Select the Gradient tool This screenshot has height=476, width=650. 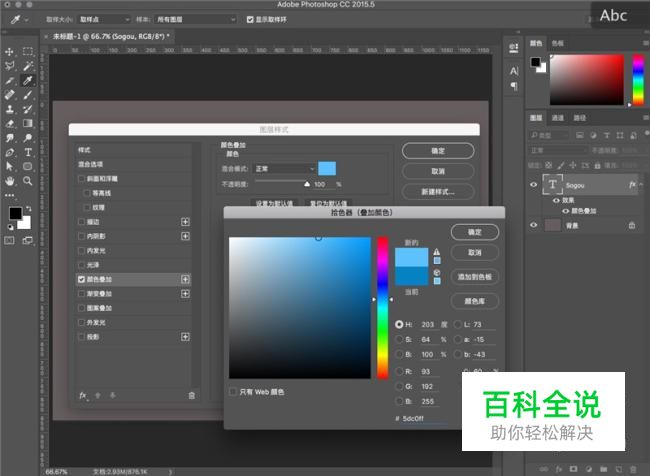(28, 124)
